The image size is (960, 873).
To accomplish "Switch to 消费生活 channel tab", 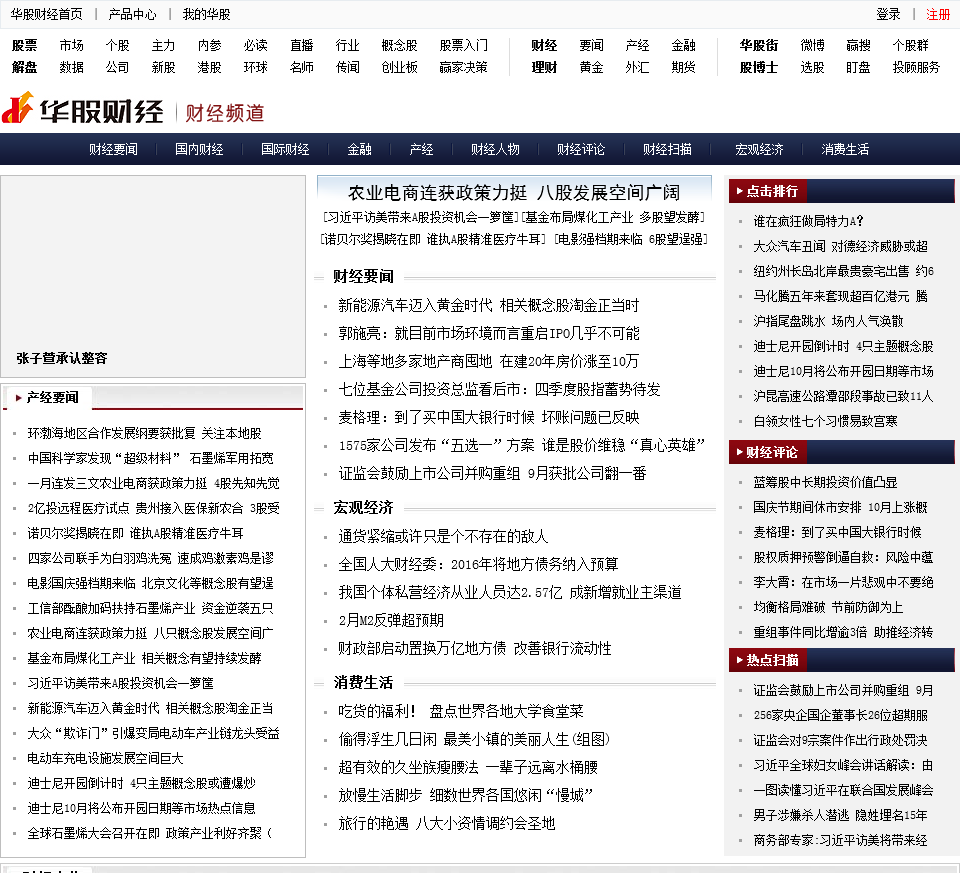I will [846, 149].
